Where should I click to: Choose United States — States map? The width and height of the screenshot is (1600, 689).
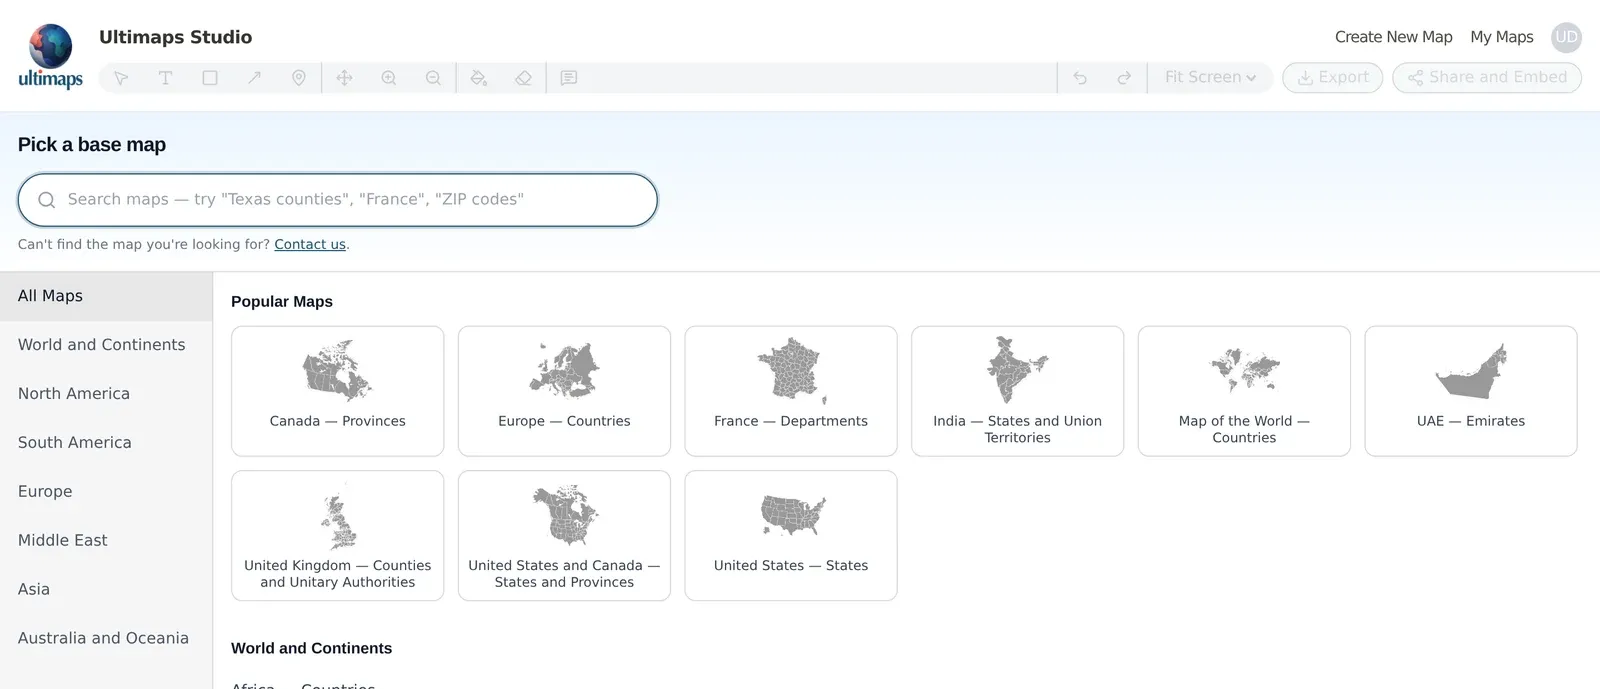coord(791,536)
